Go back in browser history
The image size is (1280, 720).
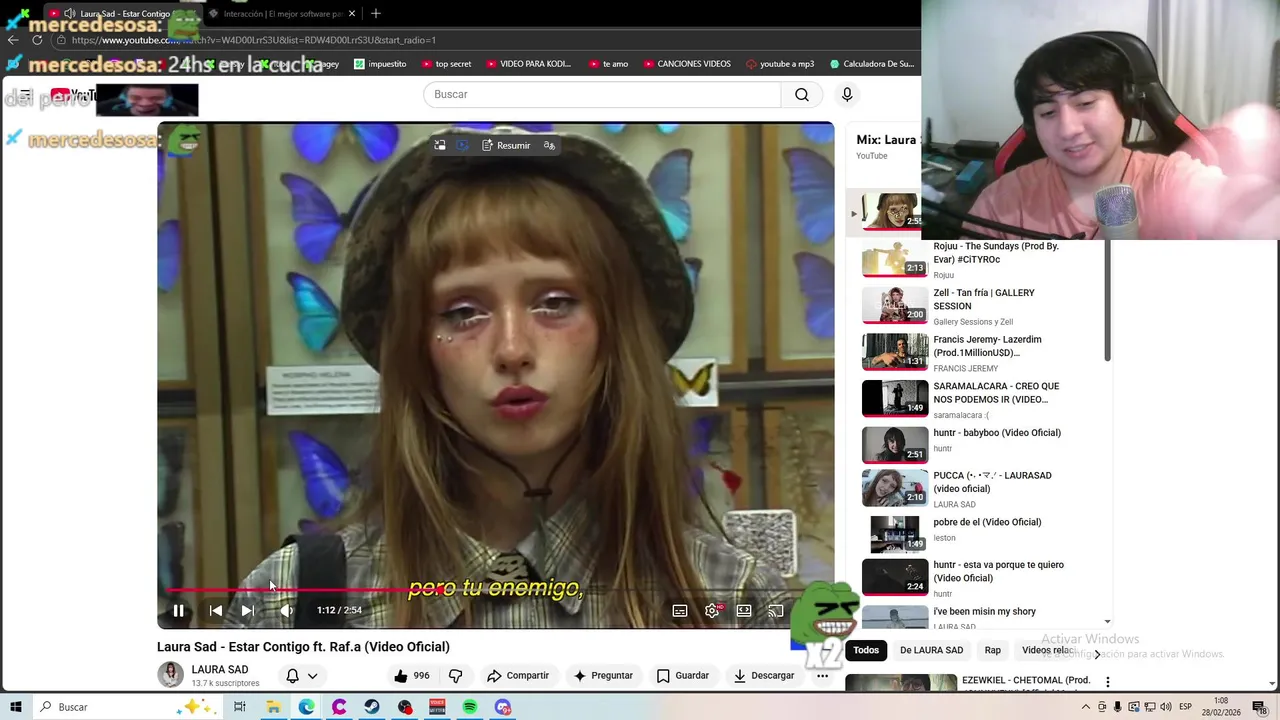(x=12, y=40)
